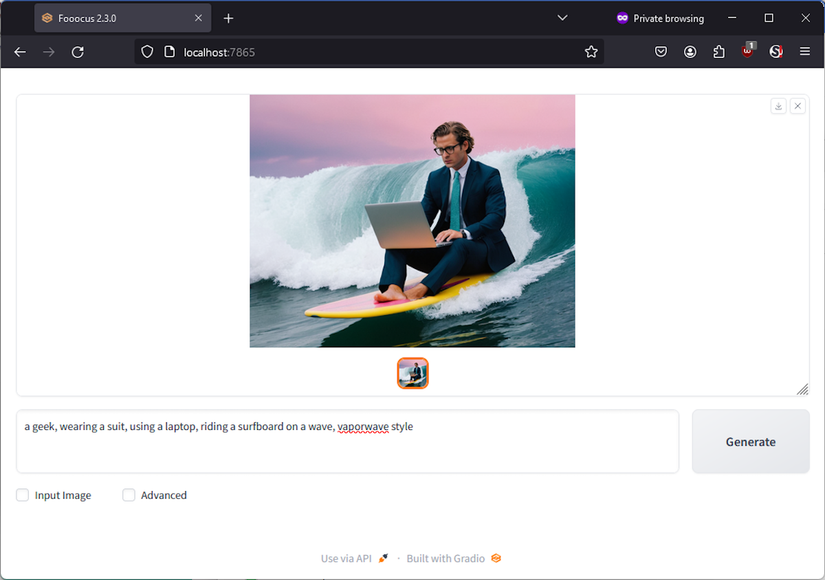Go back to previous page

(x=20, y=52)
